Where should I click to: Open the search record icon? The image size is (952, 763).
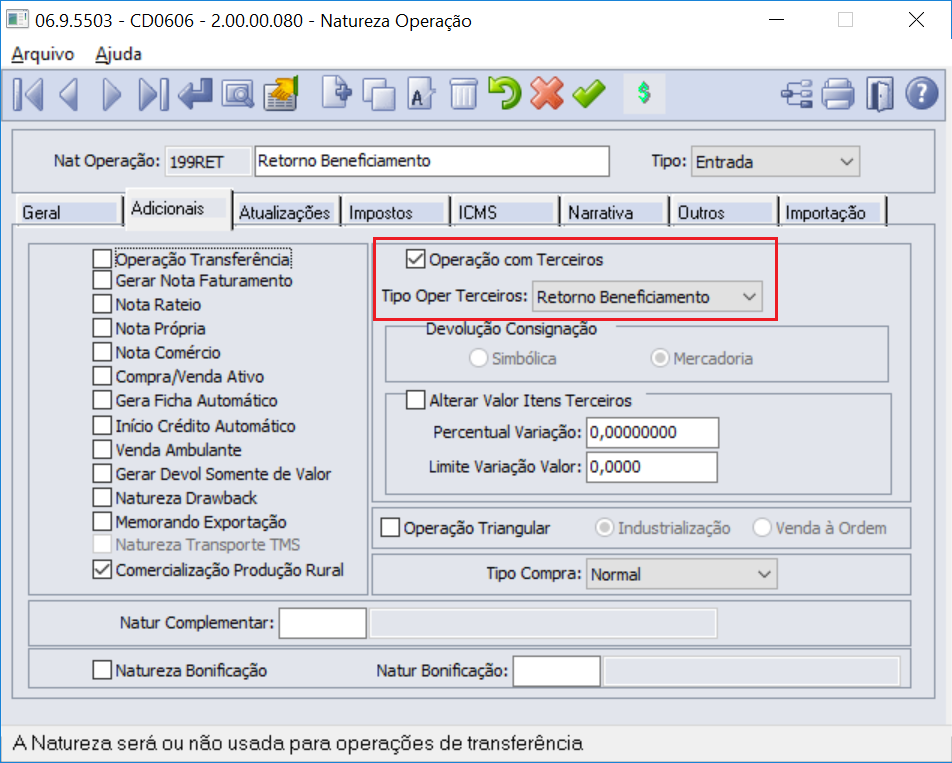pyautogui.click(x=237, y=94)
